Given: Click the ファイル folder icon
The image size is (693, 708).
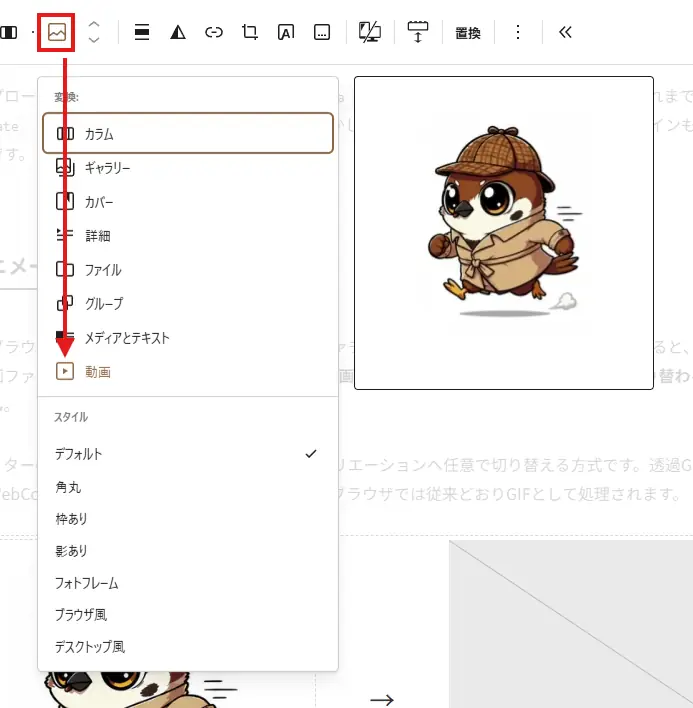Looking at the screenshot, I should [x=65, y=270].
